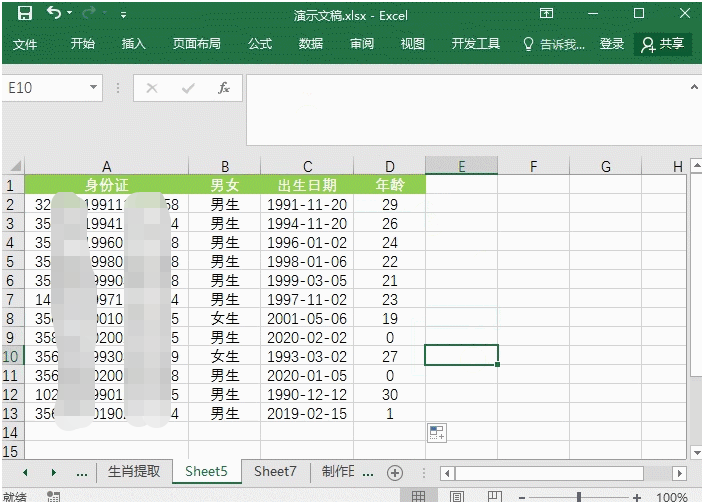Image resolution: width=704 pixels, height=504 pixels.
Task: Click the more sheets ellipsis at right
Action: tap(368, 473)
